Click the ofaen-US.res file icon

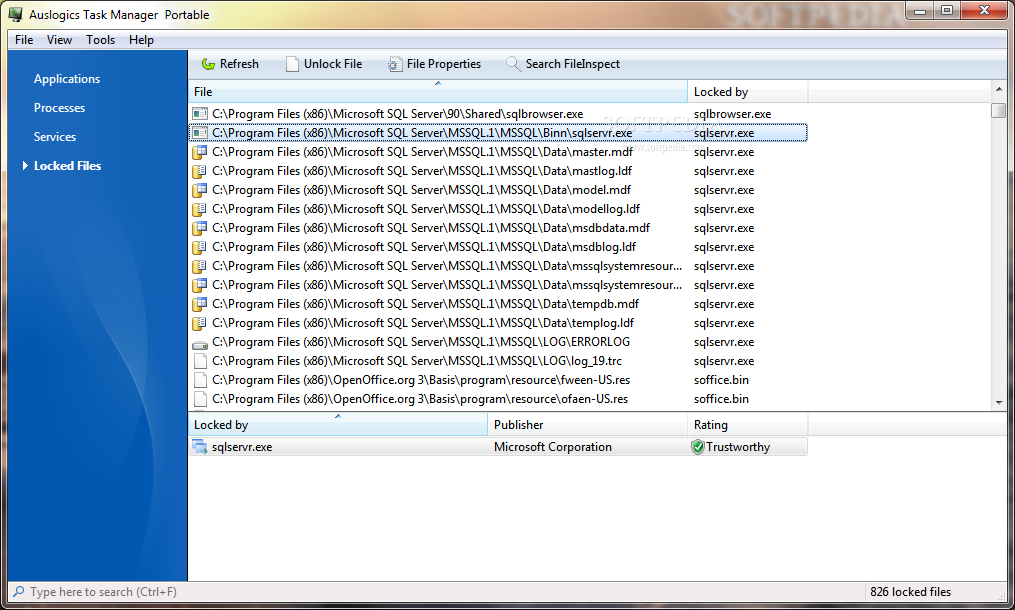click(x=200, y=399)
